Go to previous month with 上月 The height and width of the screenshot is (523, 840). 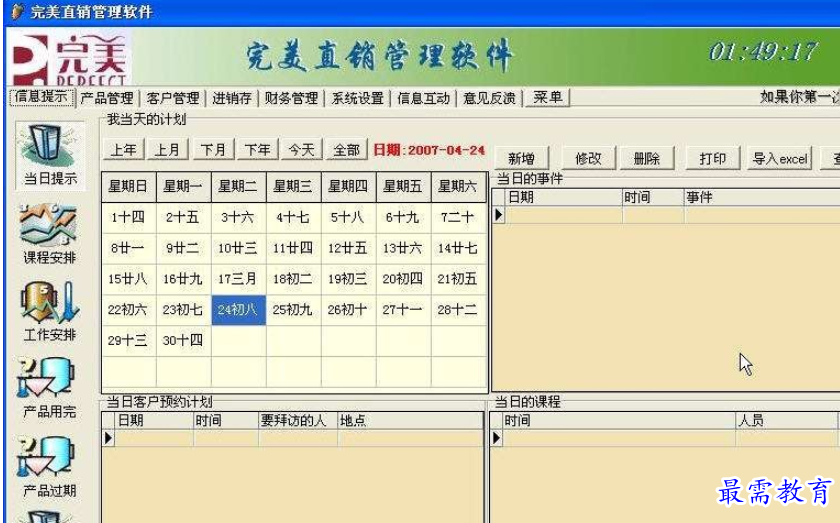tap(168, 150)
